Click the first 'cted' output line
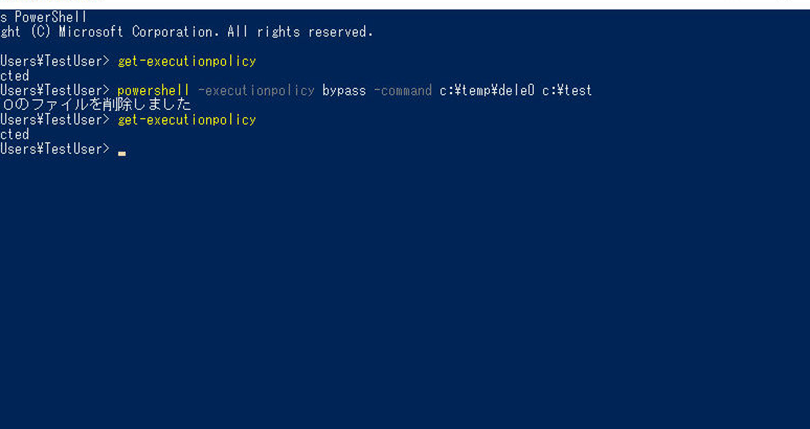The width and height of the screenshot is (810, 429). (x=15, y=76)
